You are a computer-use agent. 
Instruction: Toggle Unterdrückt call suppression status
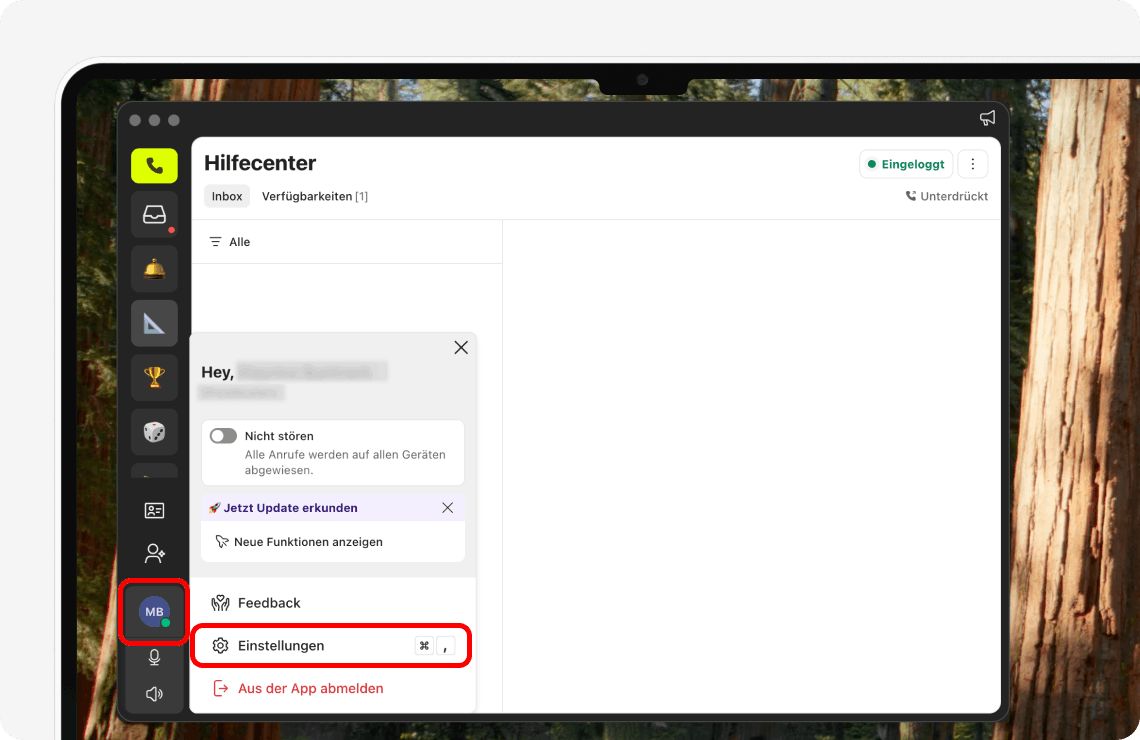946,196
